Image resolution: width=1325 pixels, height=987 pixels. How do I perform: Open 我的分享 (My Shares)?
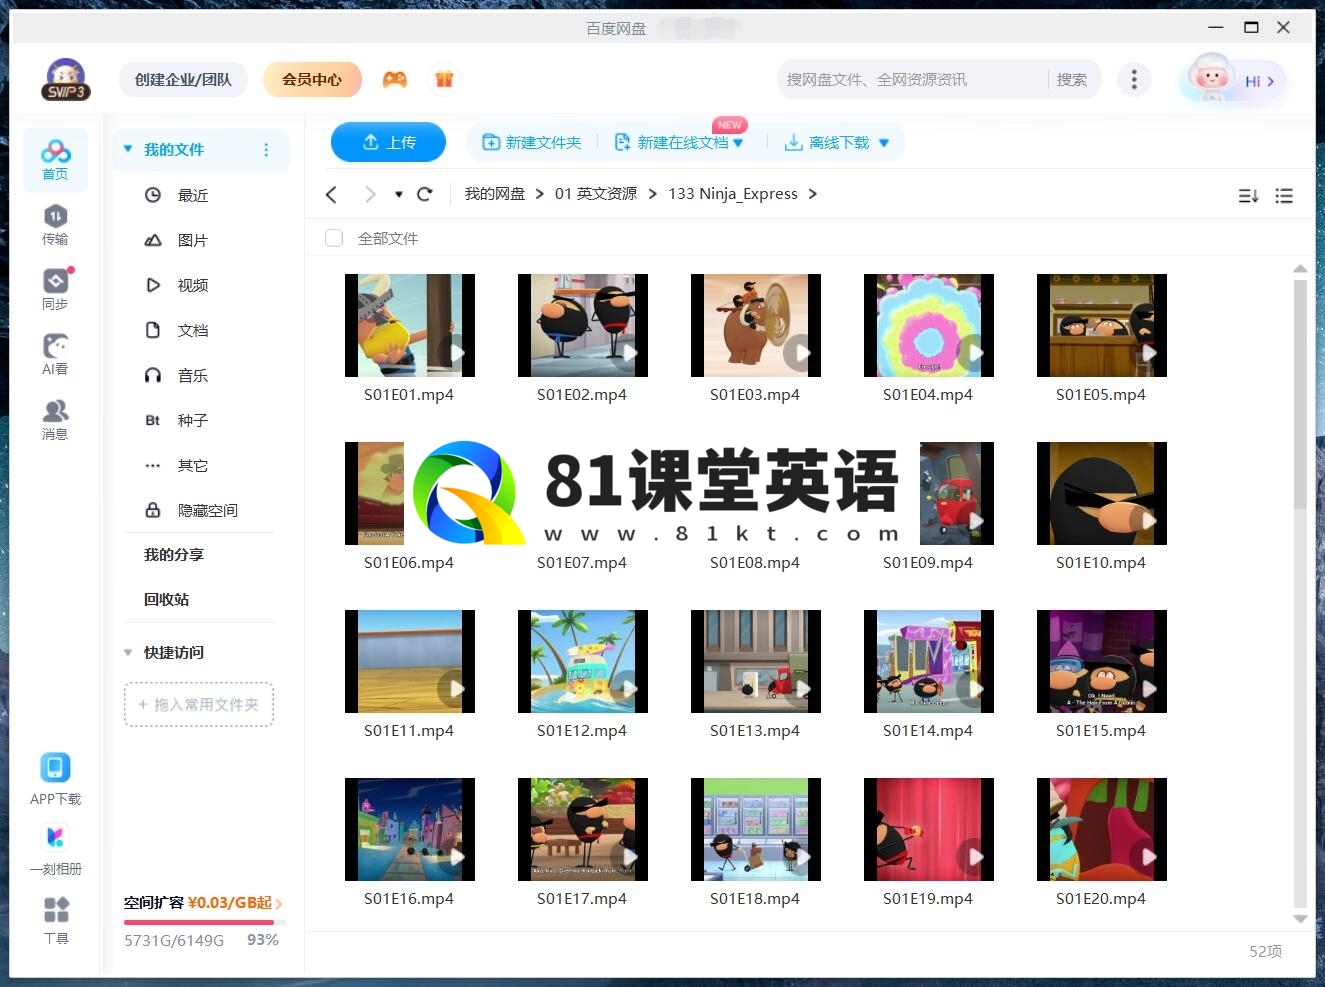click(174, 554)
